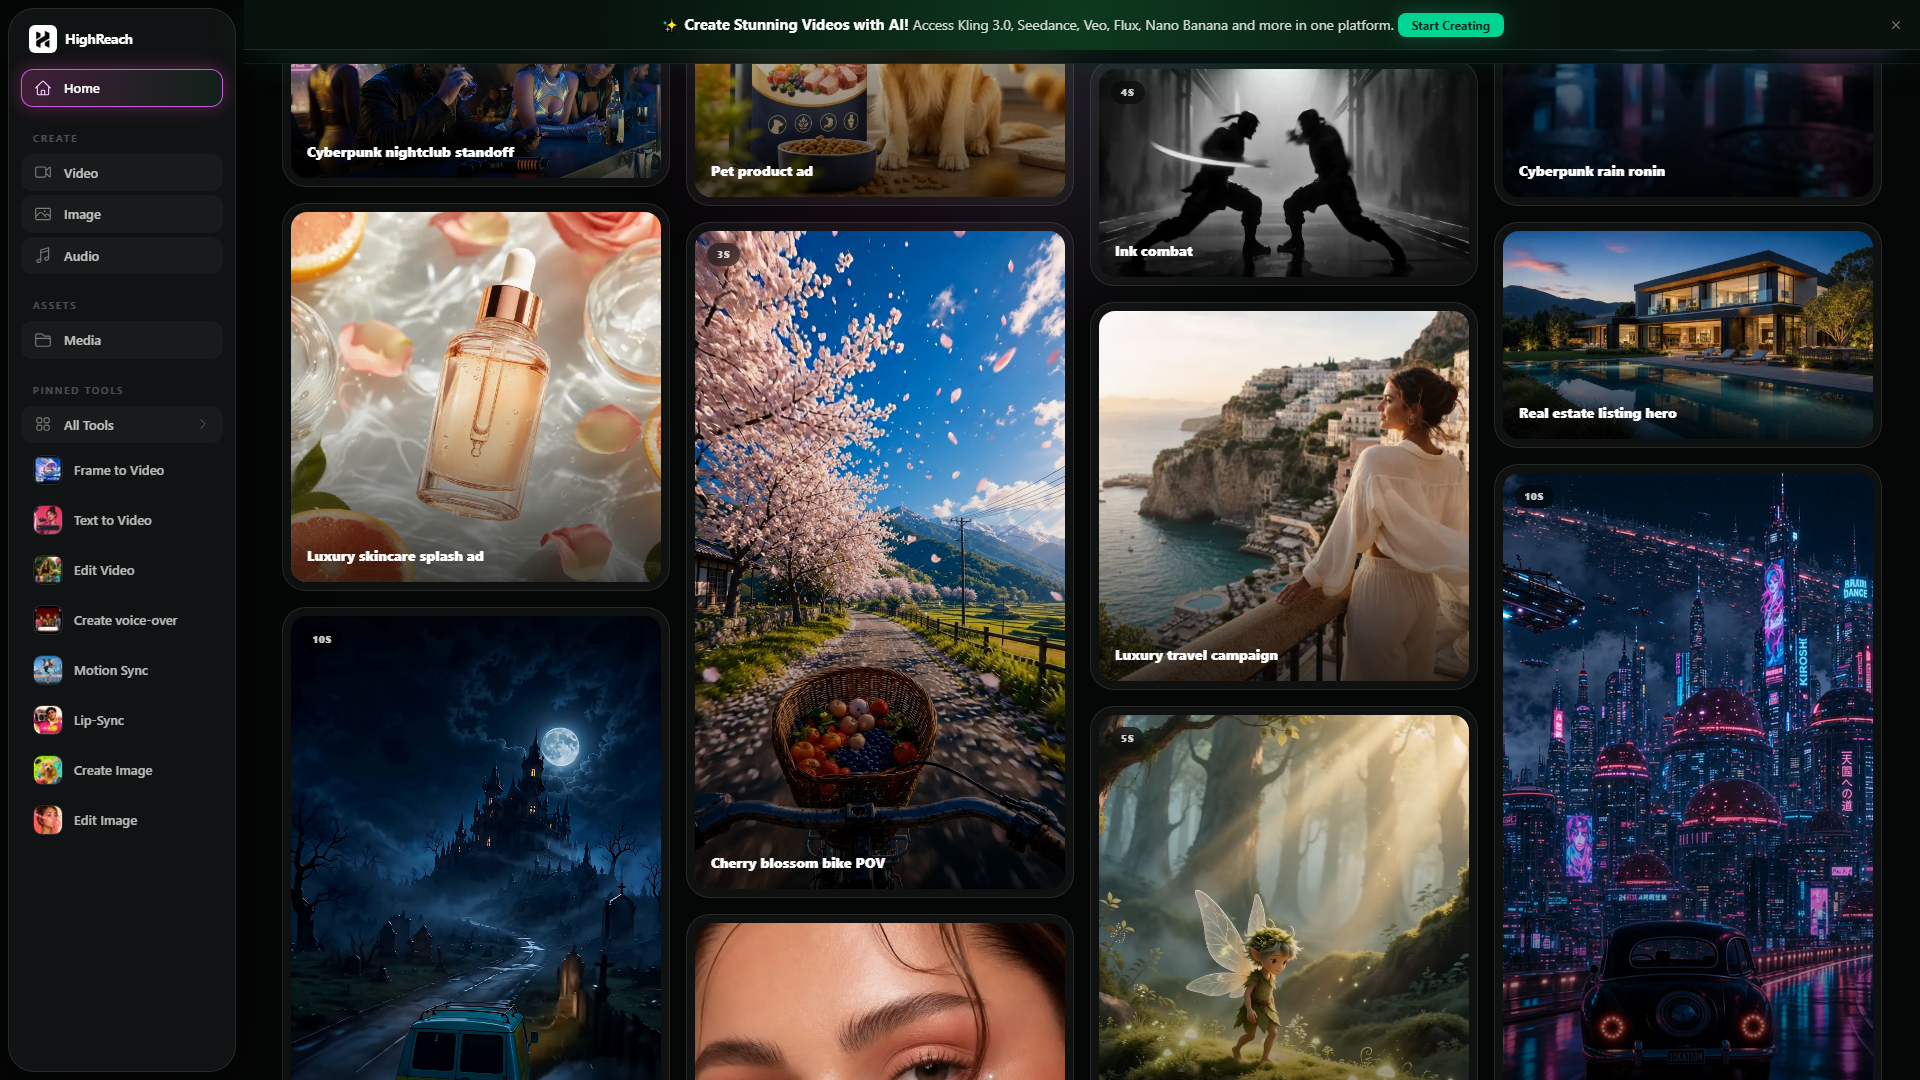Select the Ink combat video template
Image resolution: width=1920 pixels, height=1080 pixels.
tap(1284, 172)
